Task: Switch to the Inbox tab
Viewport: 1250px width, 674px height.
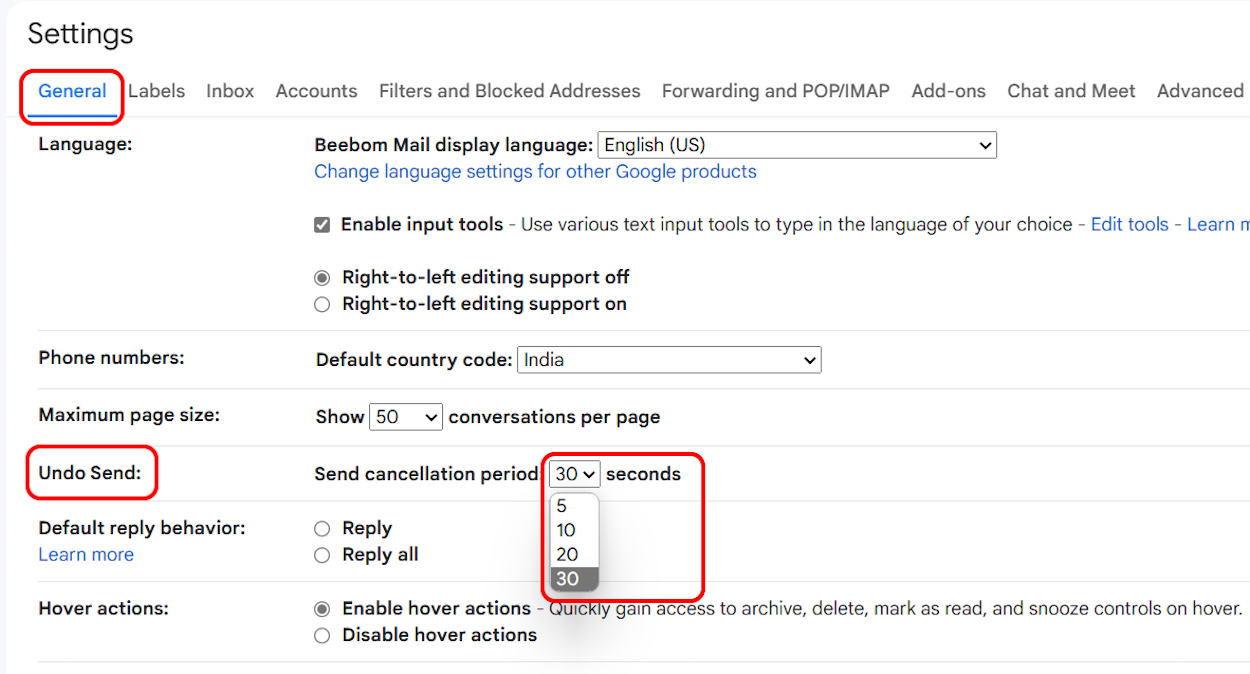Action: coord(230,91)
